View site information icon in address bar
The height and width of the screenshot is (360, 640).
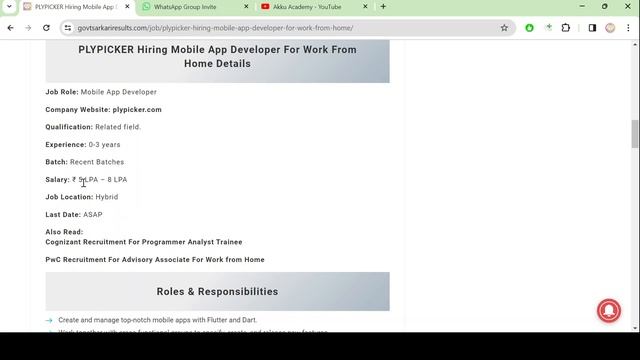[x=68, y=28]
